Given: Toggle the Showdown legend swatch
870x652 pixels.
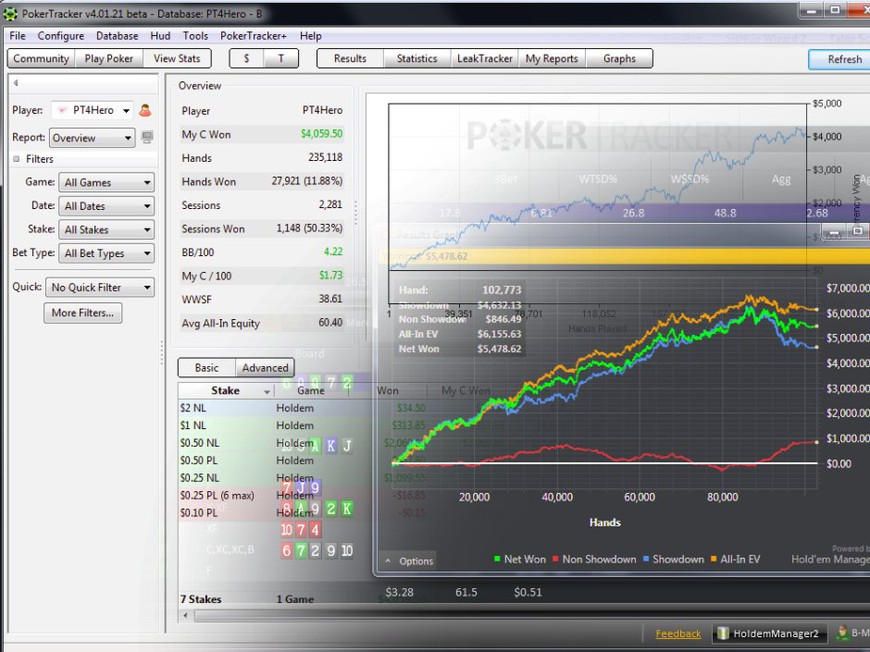Looking at the screenshot, I should click(646, 559).
